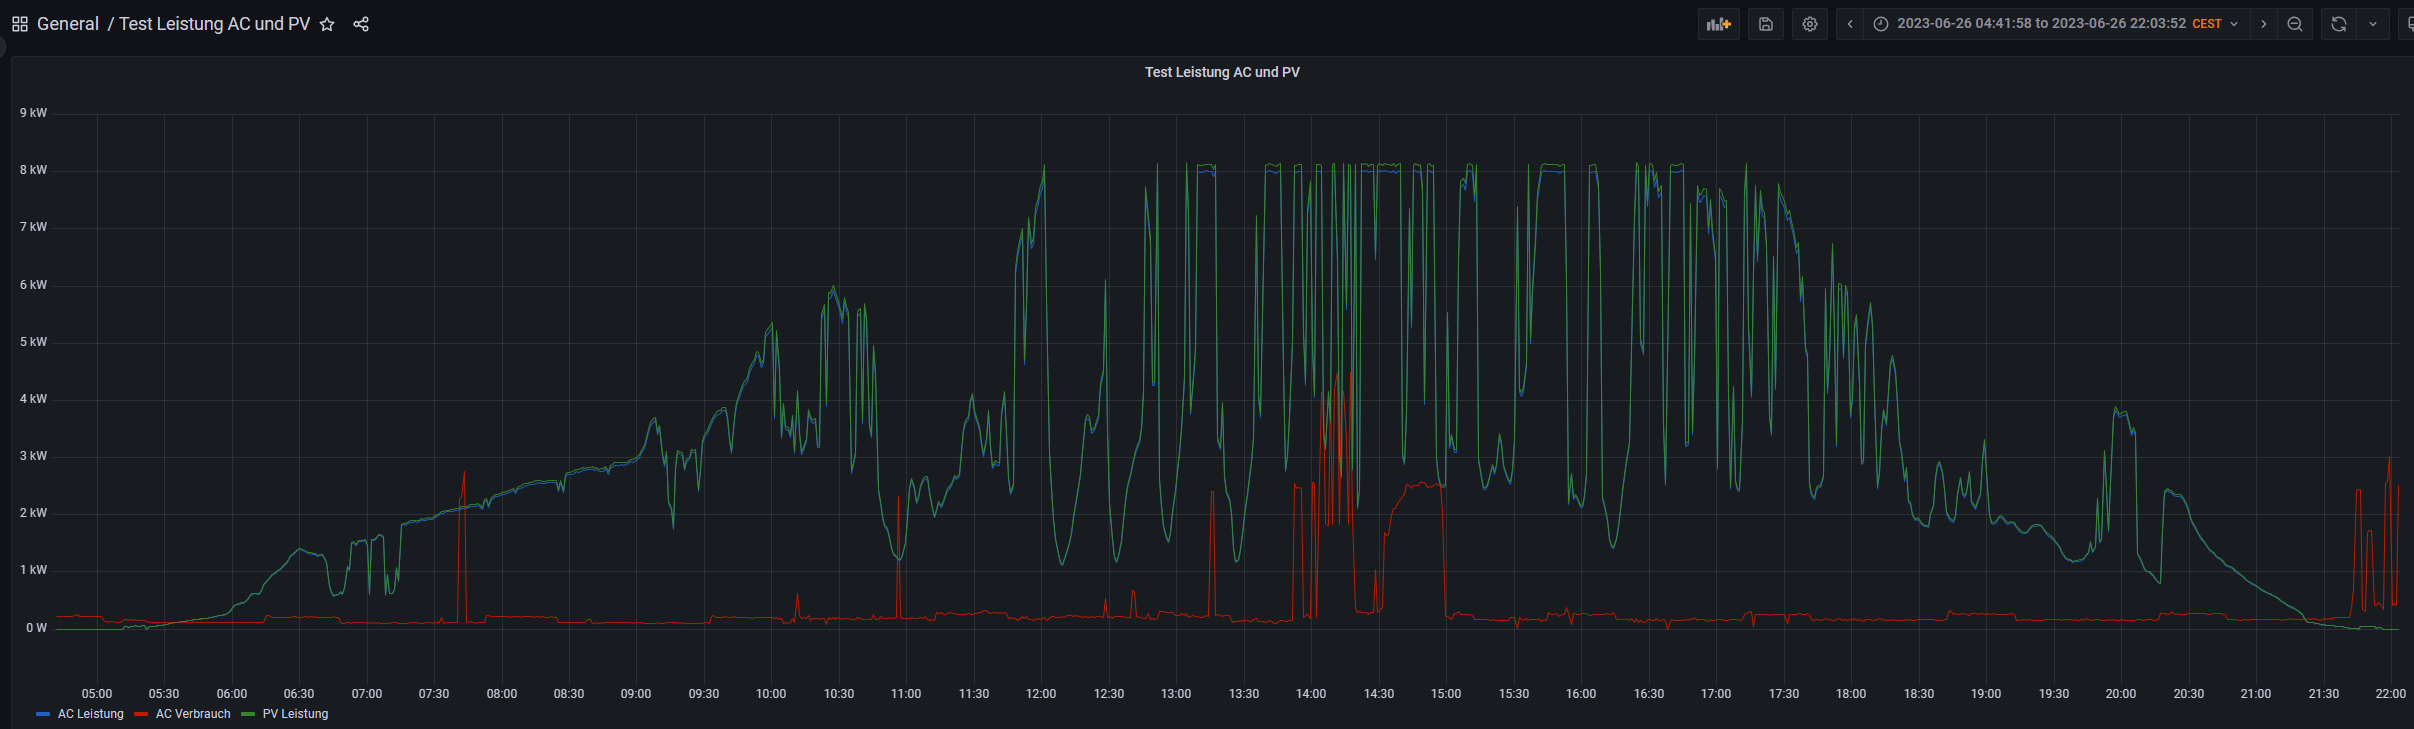
Task: Star the Test Leistung dashboard
Action: point(327,24)
